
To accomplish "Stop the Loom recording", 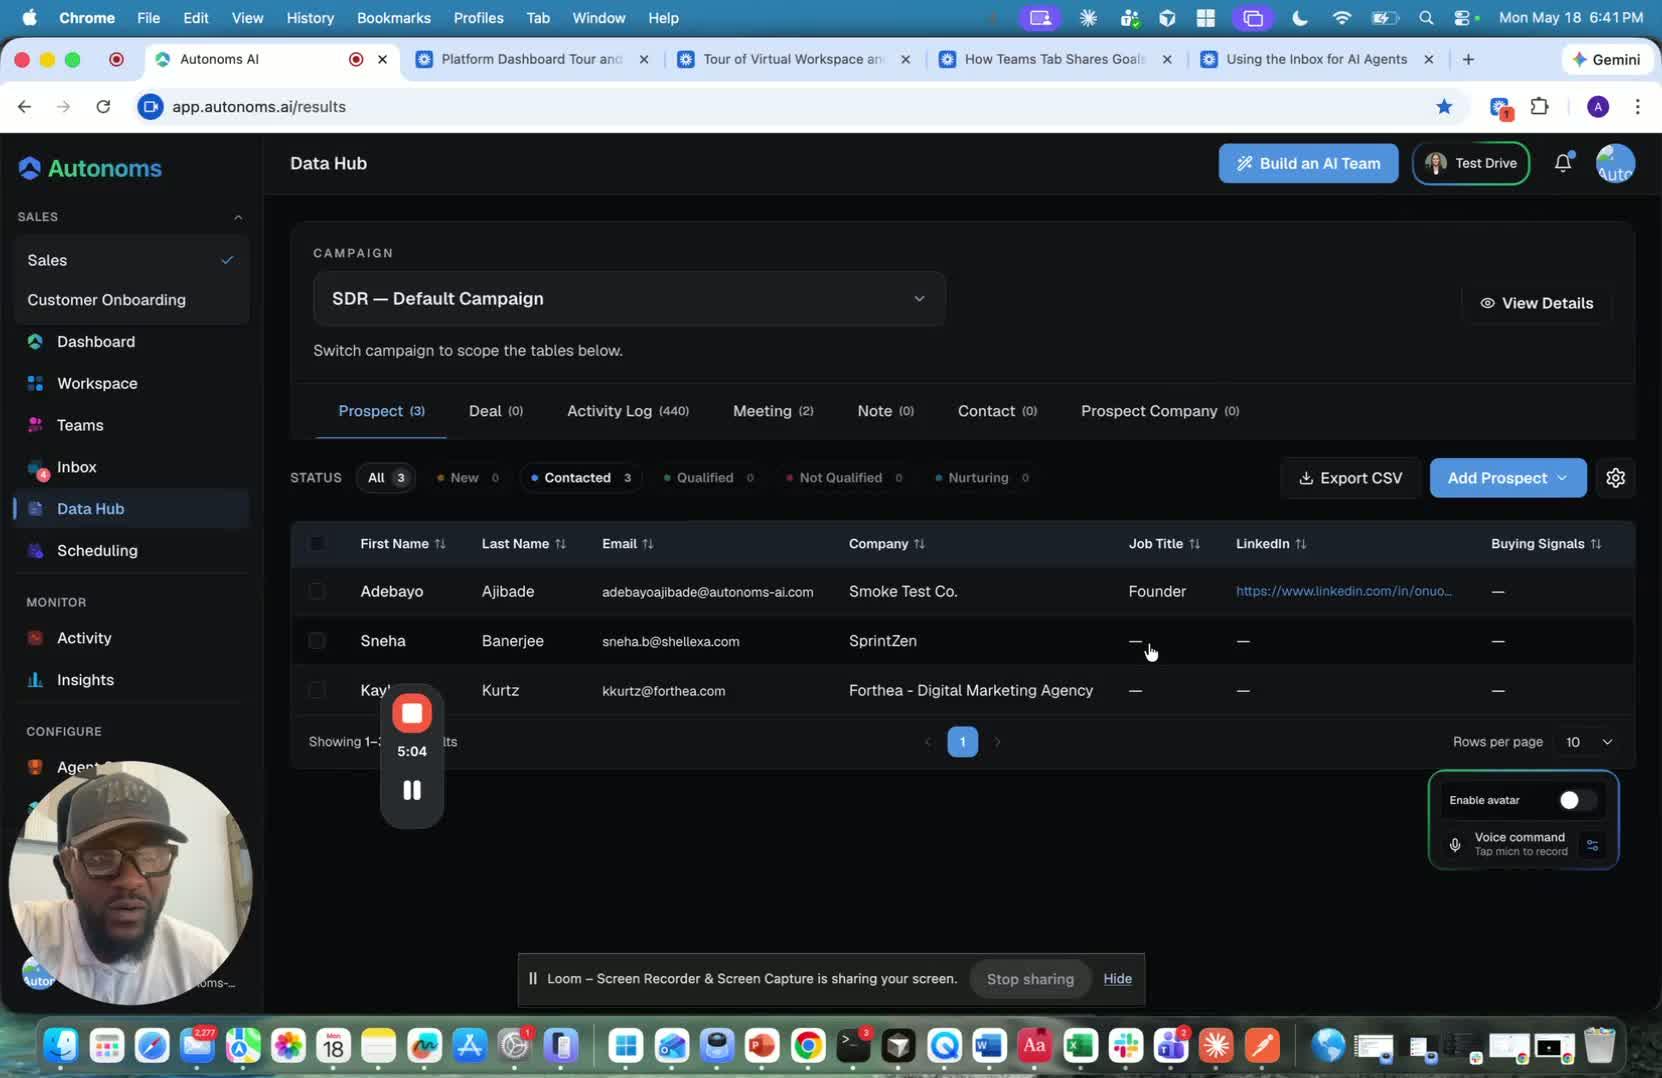I will 411,713.
